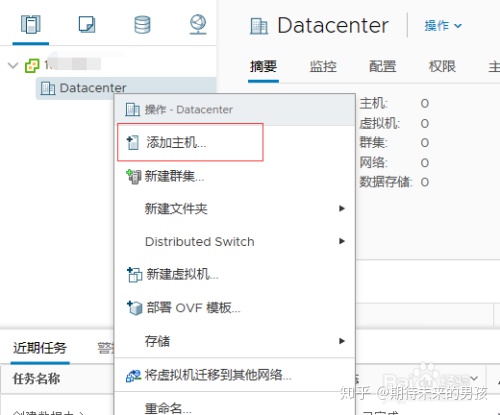Click the New Virtual Machine icon
This screenshot has width=500, height=415.
pos(134,275)
